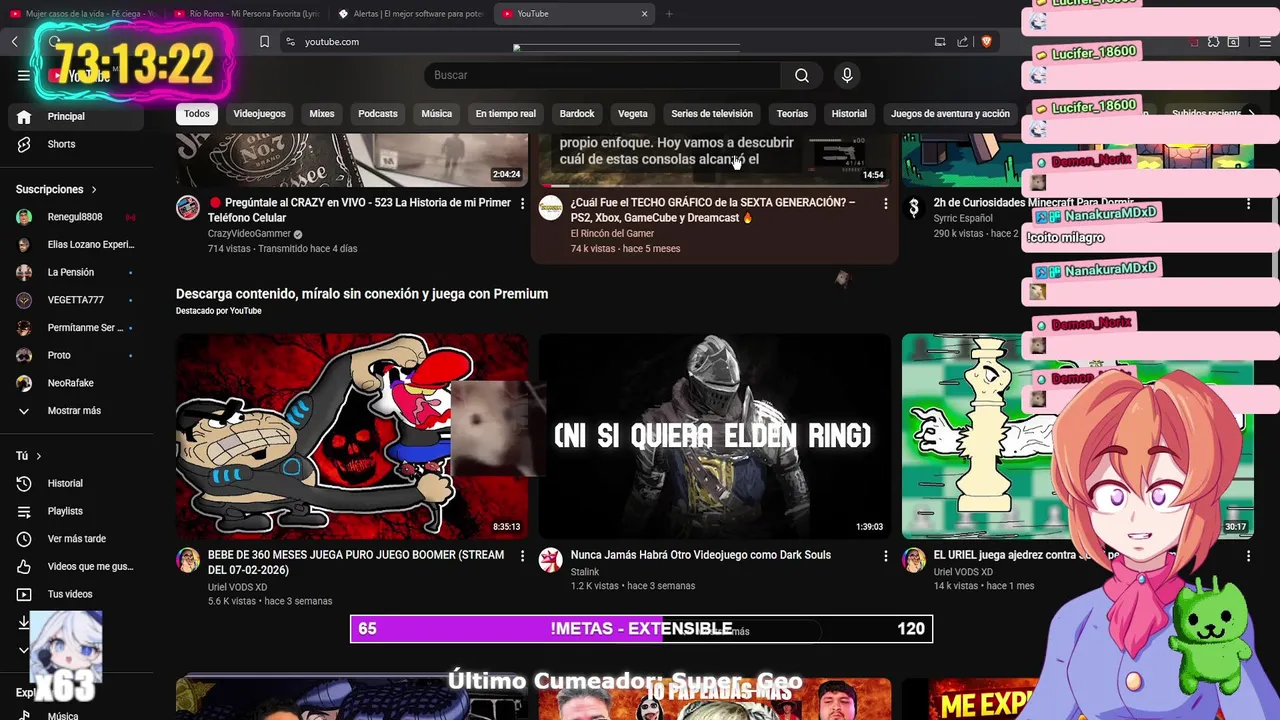Image resolution: width=1280 pixels, height=720 pixels.
Task: Open Historial from the sidebar clock icon
Action: tap(24, 483)
